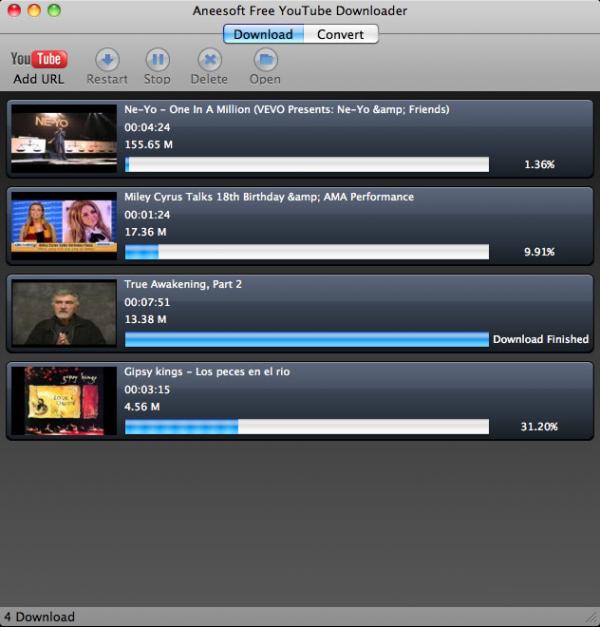Click the file size '17.36 M'
The height and width of the screenshot is (627, 600).
(x=145, y=232)
